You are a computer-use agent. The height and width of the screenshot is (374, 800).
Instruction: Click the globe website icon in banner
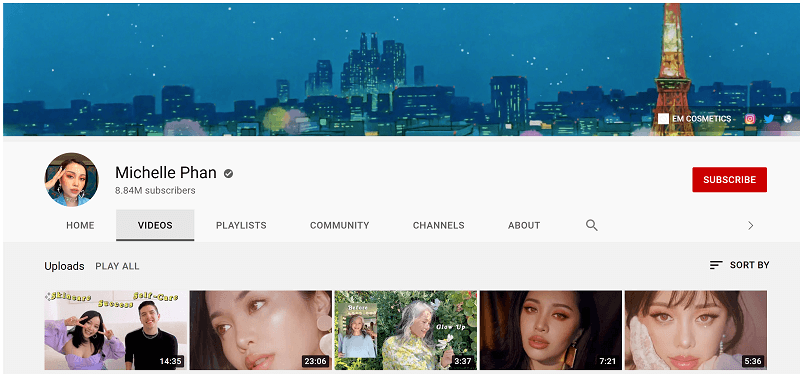click(x=788, y=119)
